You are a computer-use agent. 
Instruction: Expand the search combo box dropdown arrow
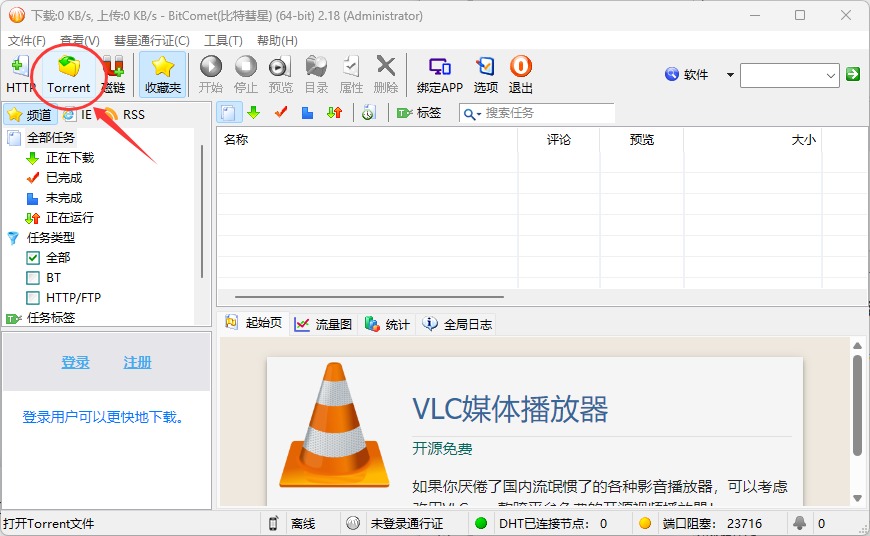tap(831, 75)
